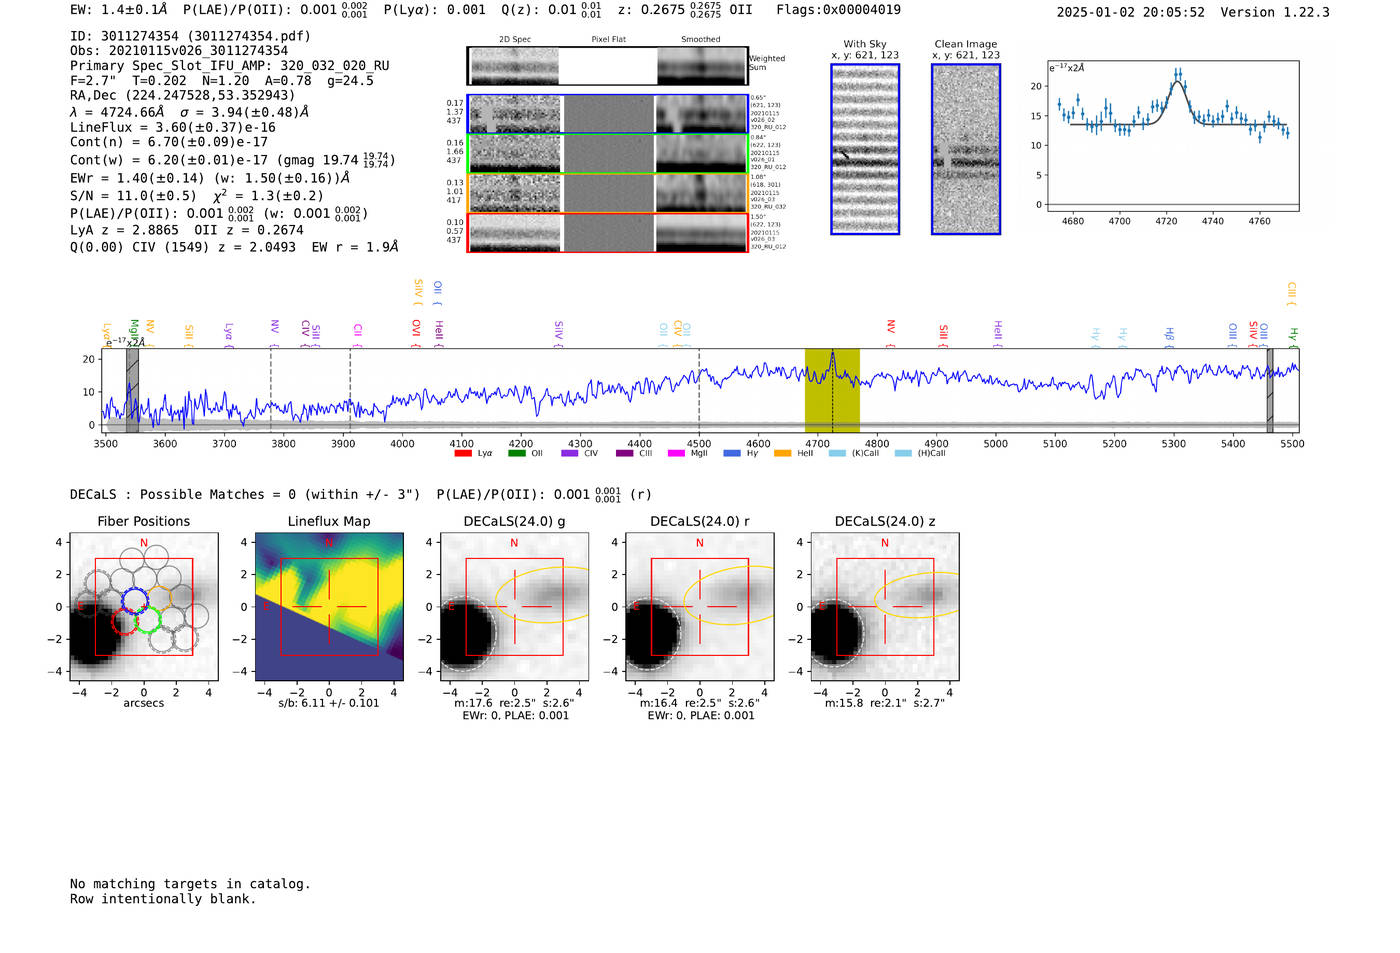Select the orange-bordered 2D spectrum row

[x=608, y=193]
